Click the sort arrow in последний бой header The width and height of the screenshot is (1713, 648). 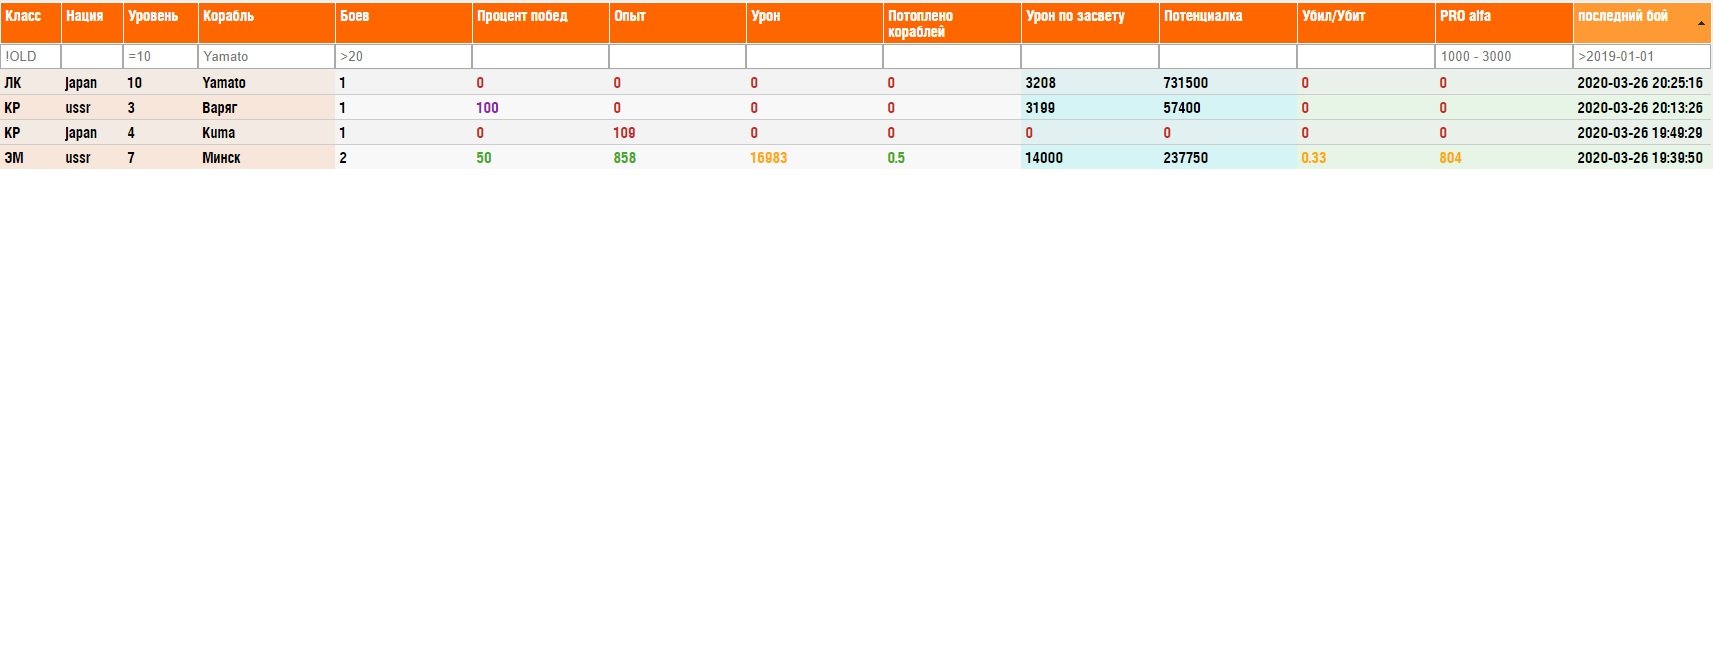click(x=1700, y=23)
